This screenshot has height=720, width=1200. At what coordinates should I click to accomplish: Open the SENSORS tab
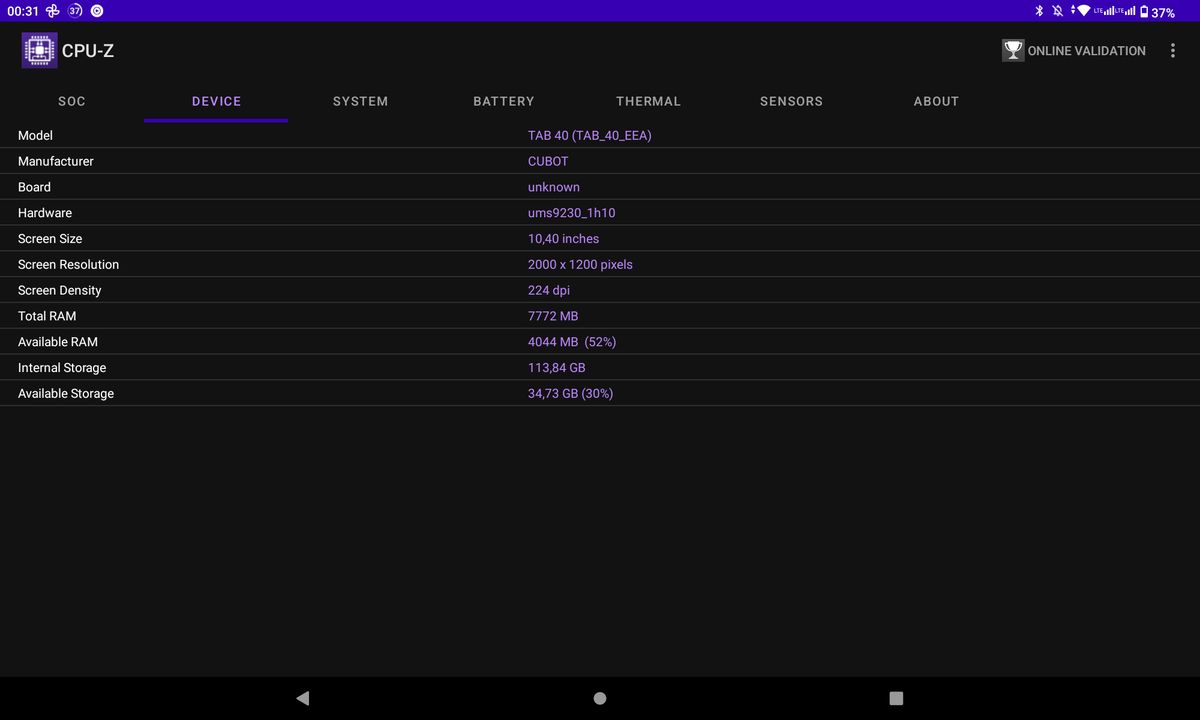coord(792,101)
